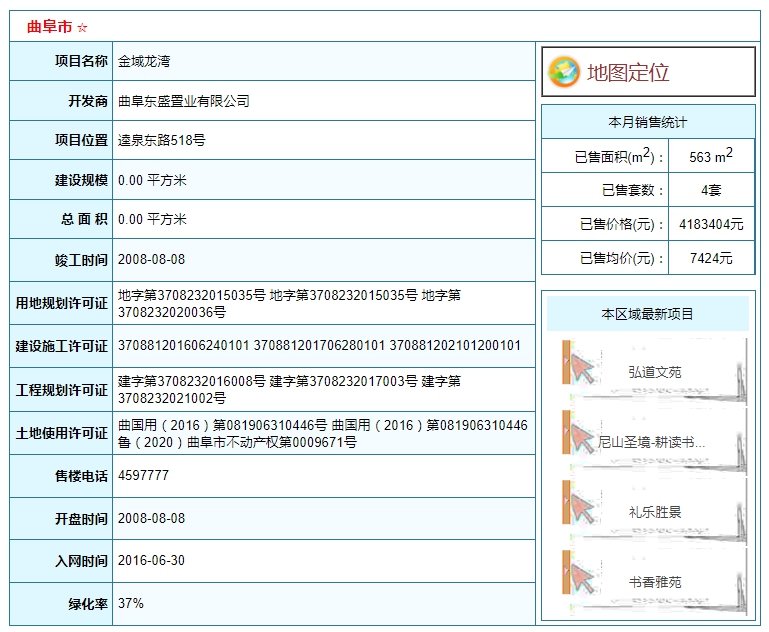
Task: Click the 本区域最新项目 header
Action: tap(647, 314)
